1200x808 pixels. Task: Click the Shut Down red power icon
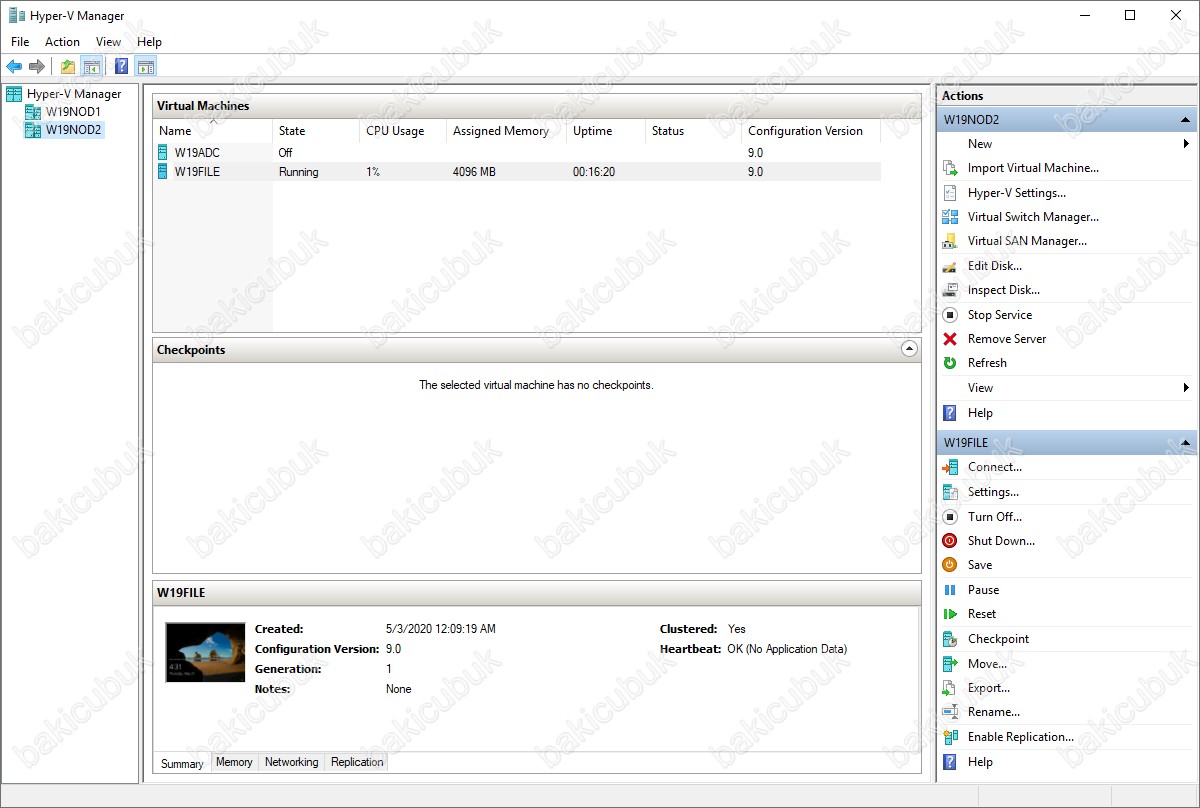pyautogui.click(x=950, y=541)
